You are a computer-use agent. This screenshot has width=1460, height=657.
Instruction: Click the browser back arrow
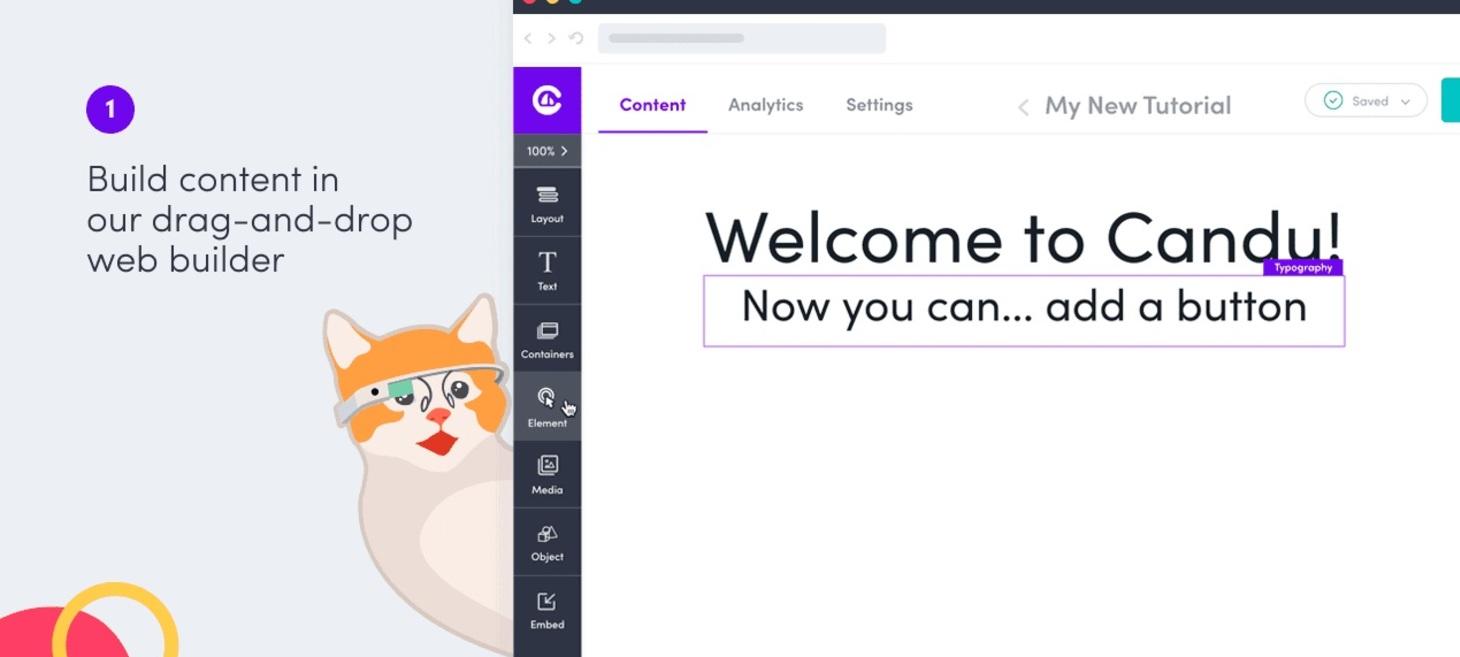(528, 38)
